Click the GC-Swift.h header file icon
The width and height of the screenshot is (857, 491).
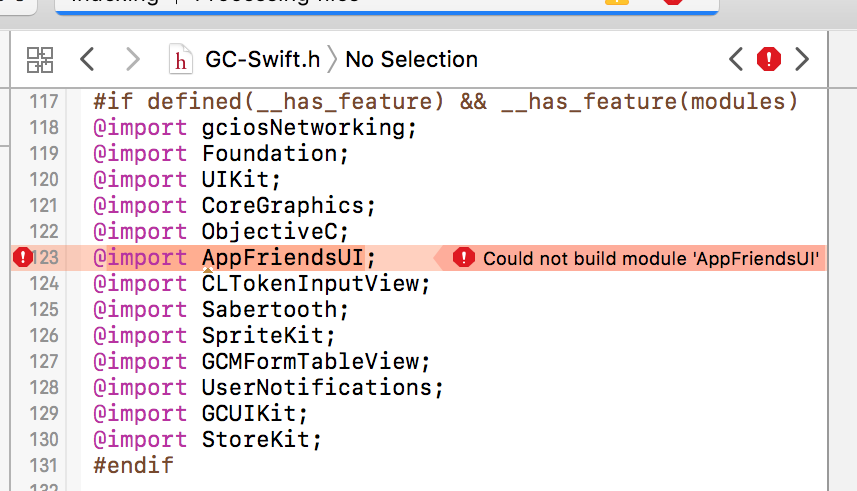click(180, 59)
